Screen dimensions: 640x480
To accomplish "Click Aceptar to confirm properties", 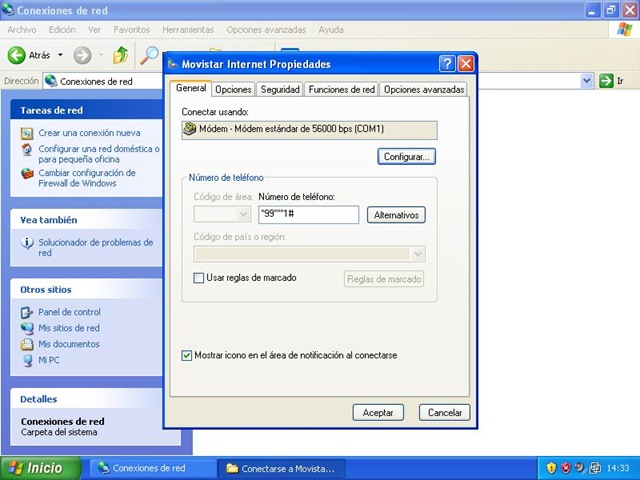I will pos(378,413).
